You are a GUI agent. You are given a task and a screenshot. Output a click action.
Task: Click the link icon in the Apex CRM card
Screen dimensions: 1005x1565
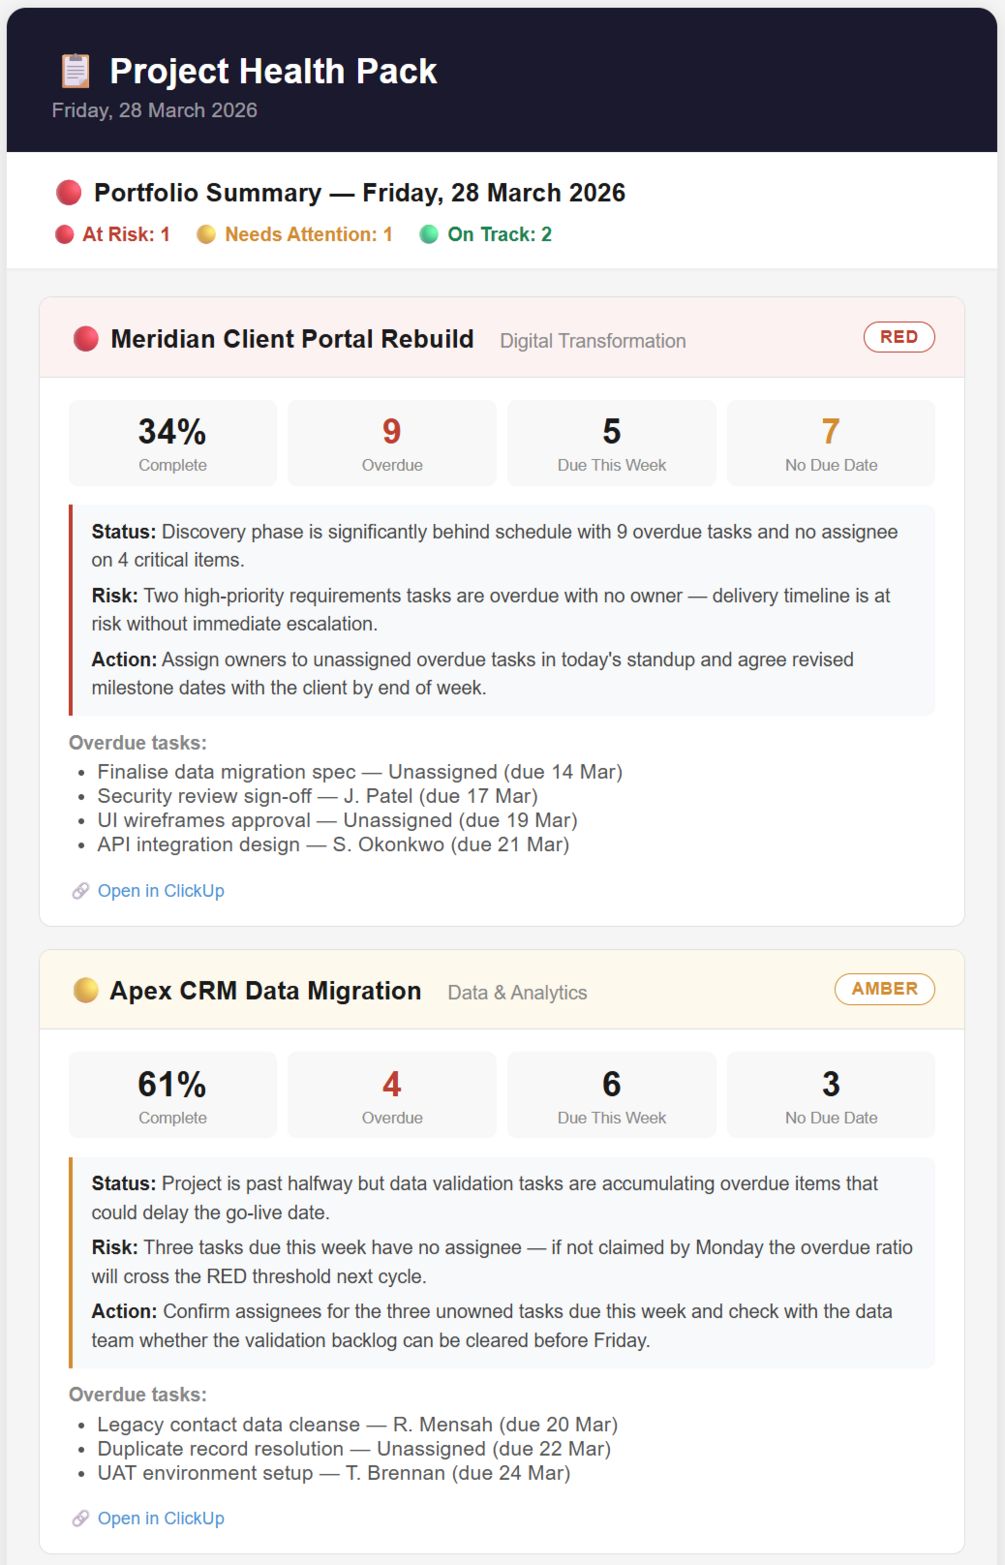pyautogui.click(x=80, y=1518)
